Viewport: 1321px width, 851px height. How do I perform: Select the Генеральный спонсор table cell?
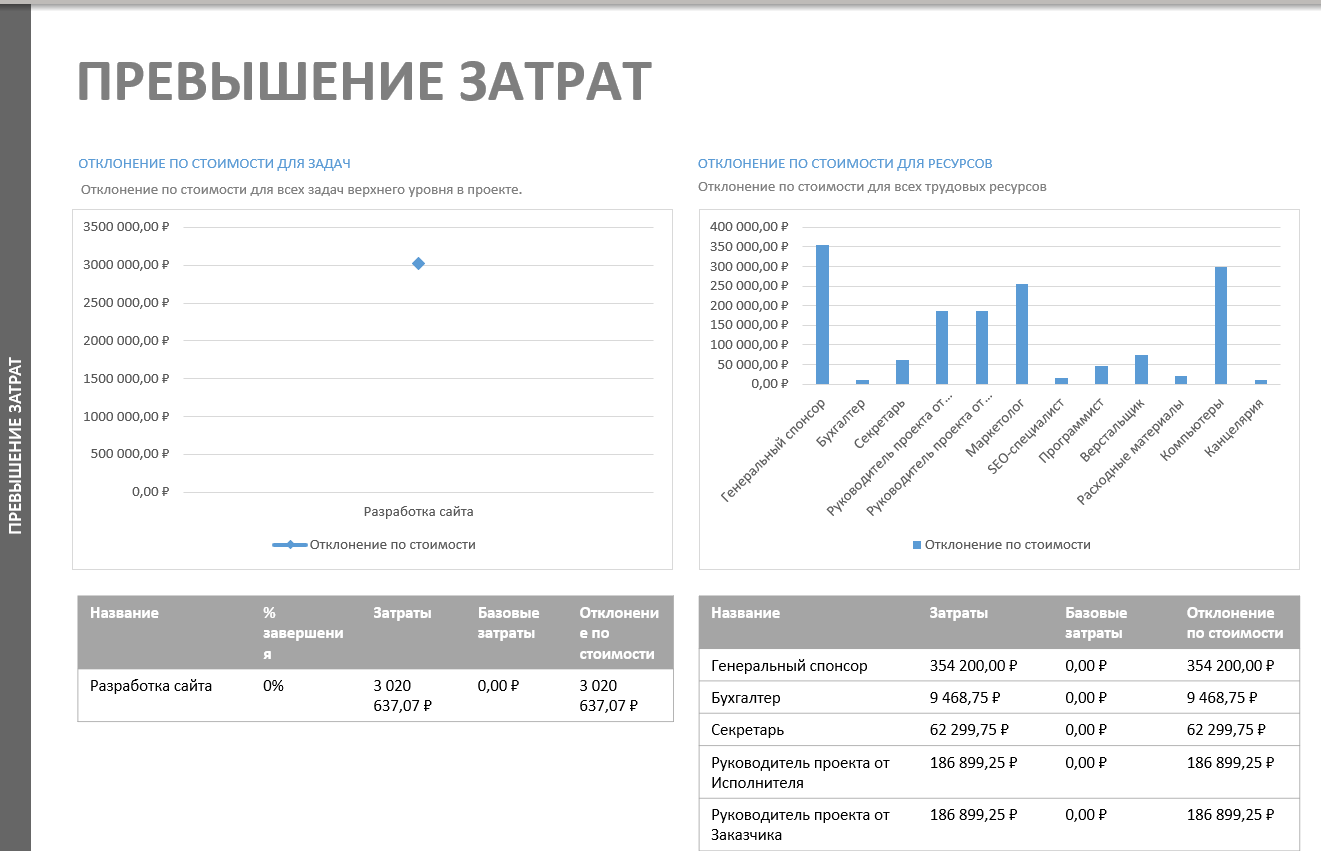[x=789, y=666]
